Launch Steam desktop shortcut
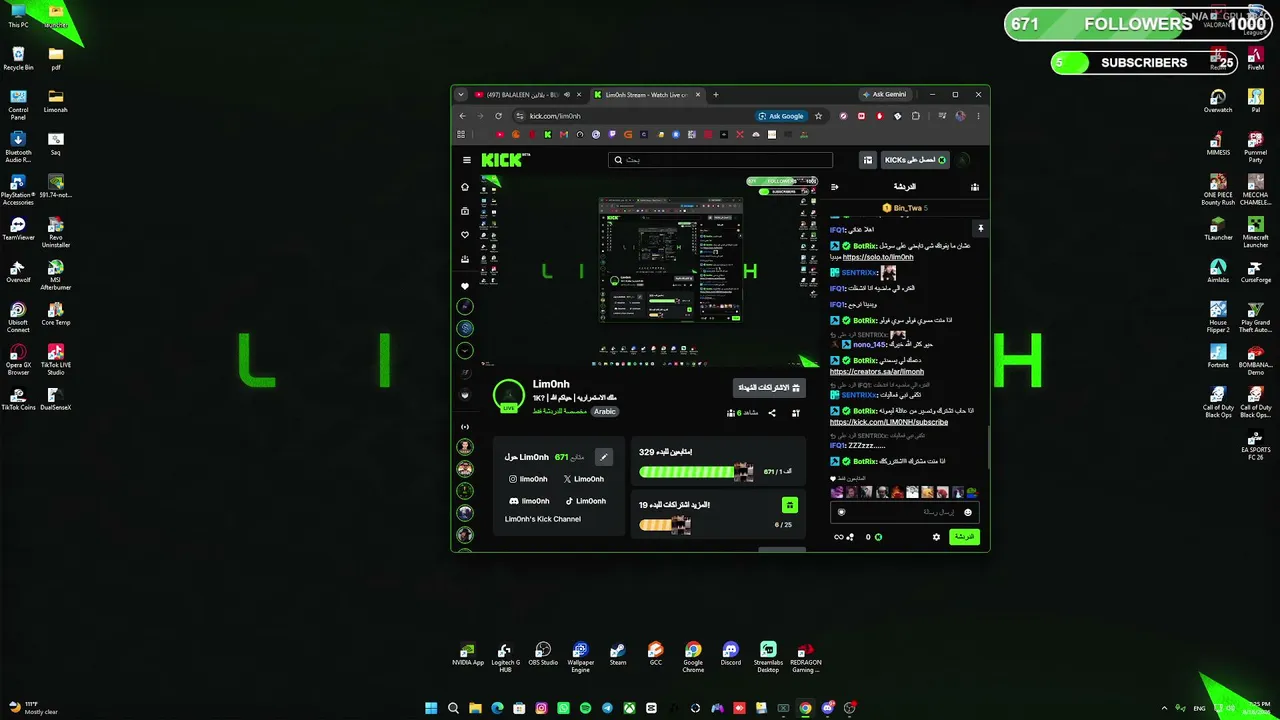This screenshot has height=720, width=1280. tap(618, 656)
